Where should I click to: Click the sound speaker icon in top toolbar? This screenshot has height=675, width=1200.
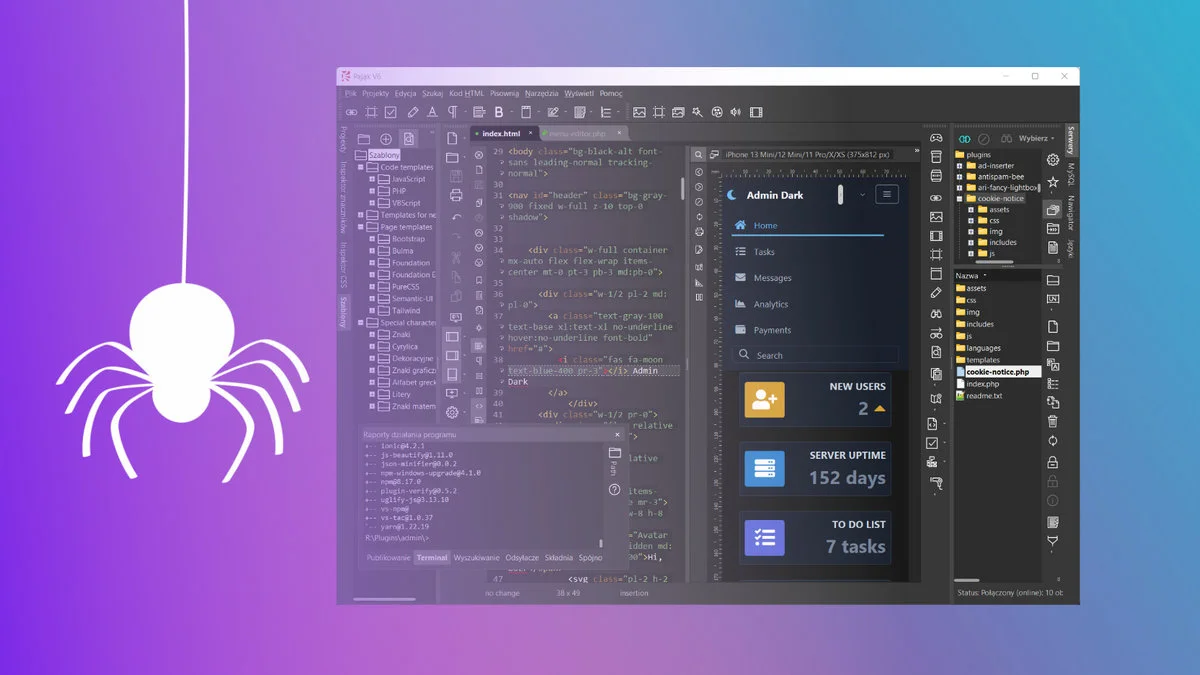tap(735, 112)
